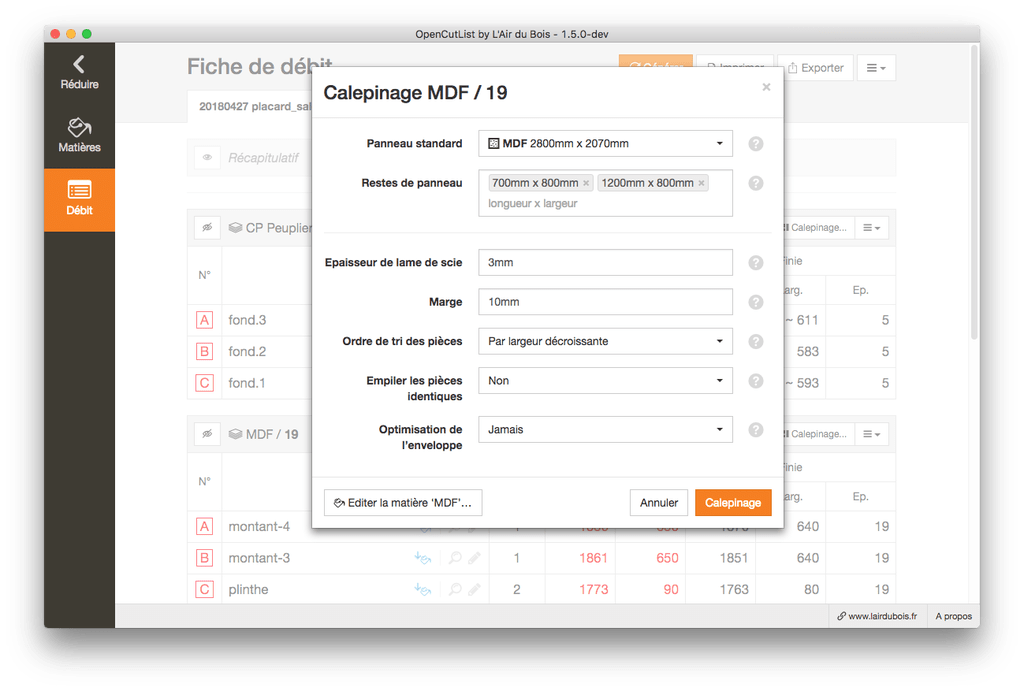This screenshot has width=1024, height=691.
Task: Click the Exporter button
Action: pyautogui.click(x=816, y=68)
